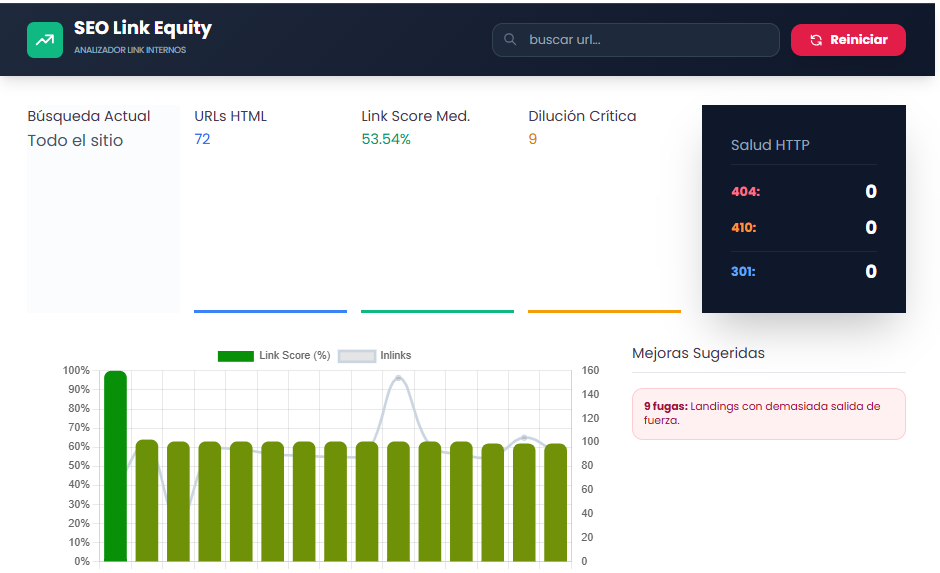Select the Link Score Med. stat card
The width and height of the screenshot is (940, 573).
(x=437, y=208)
